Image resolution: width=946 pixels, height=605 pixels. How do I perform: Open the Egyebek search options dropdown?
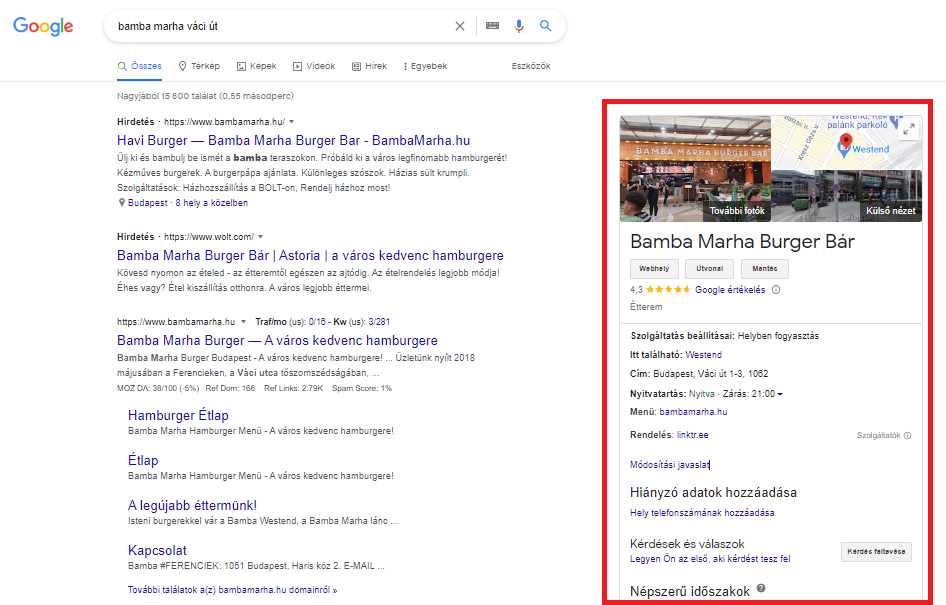tap(424, 66)
